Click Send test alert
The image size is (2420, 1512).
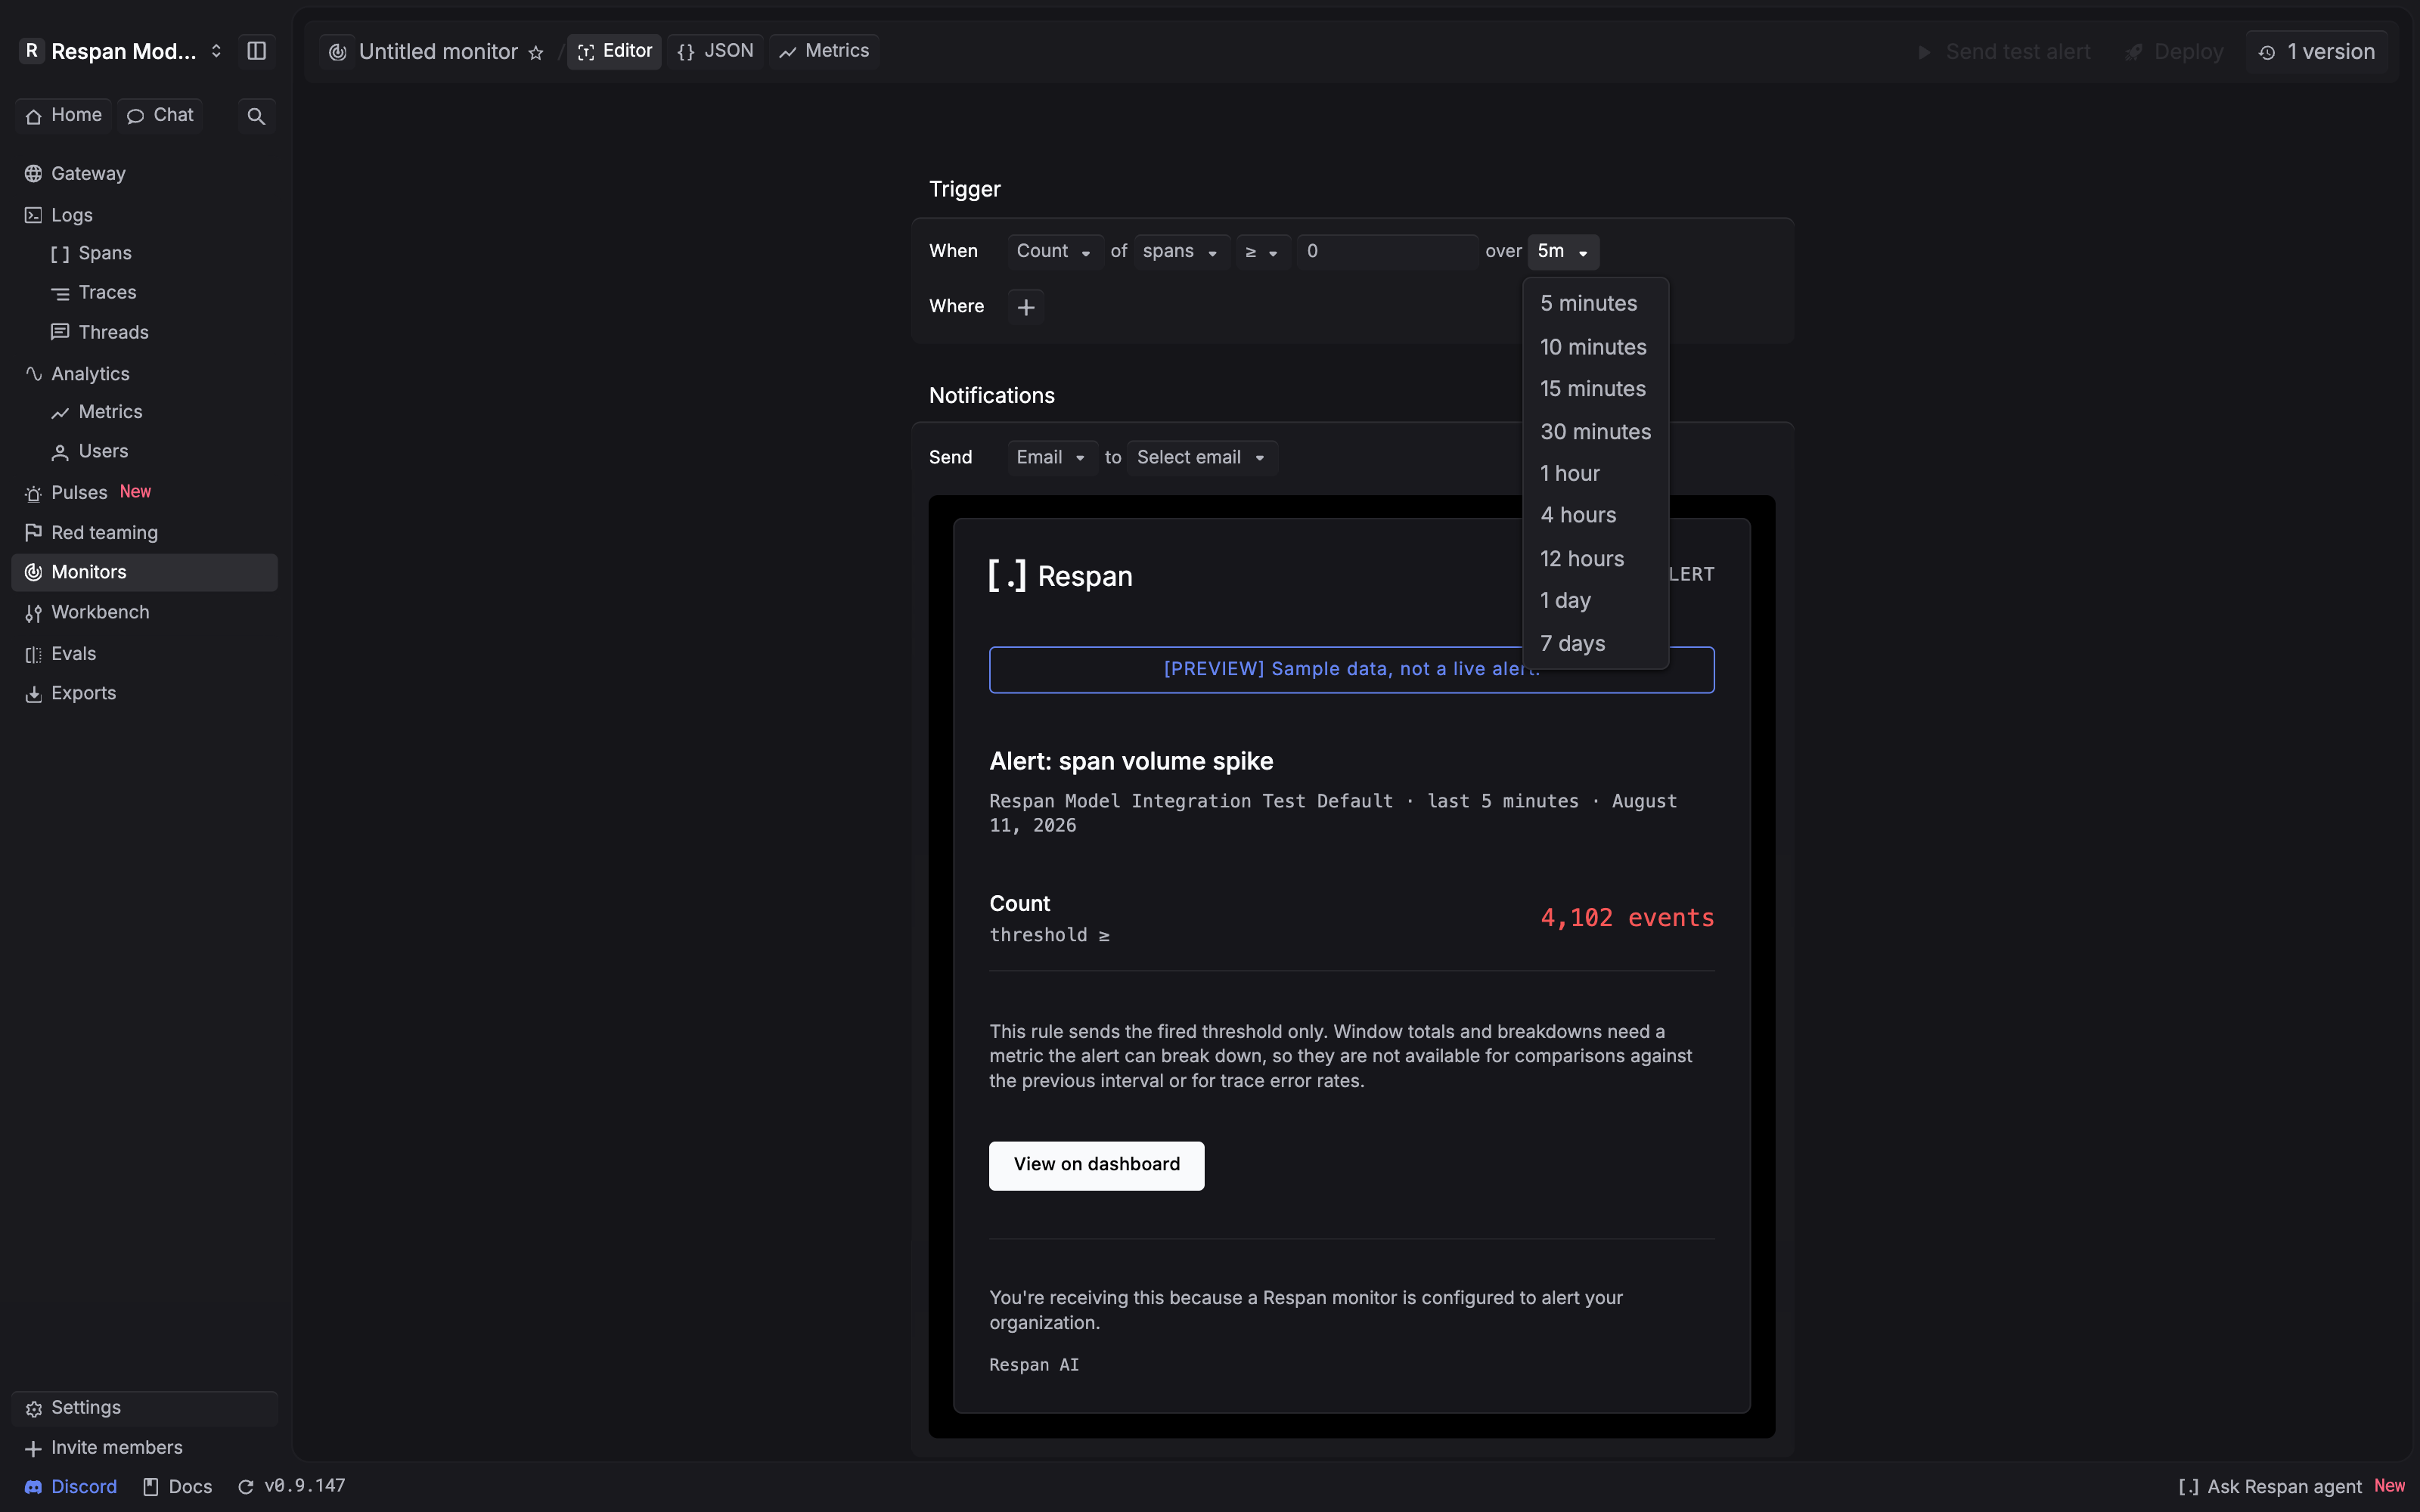click(x=2003, y=52)
